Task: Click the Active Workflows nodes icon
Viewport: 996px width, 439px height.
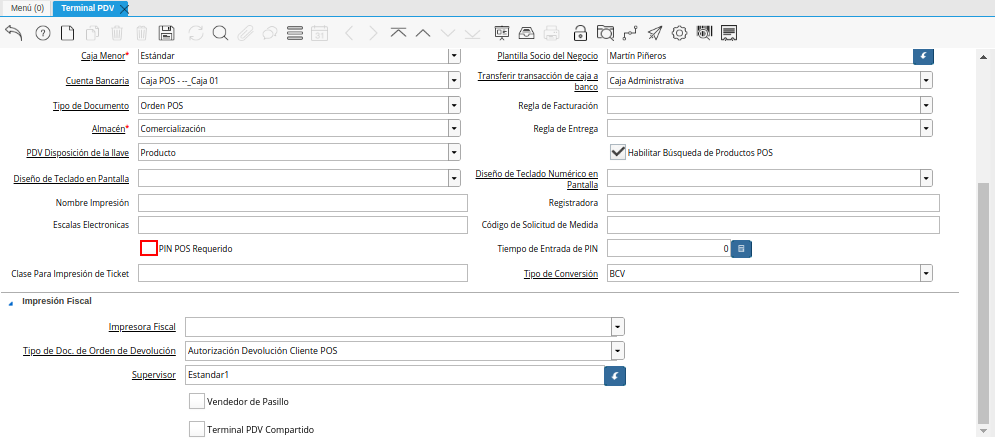Action: tap(630, 33)
